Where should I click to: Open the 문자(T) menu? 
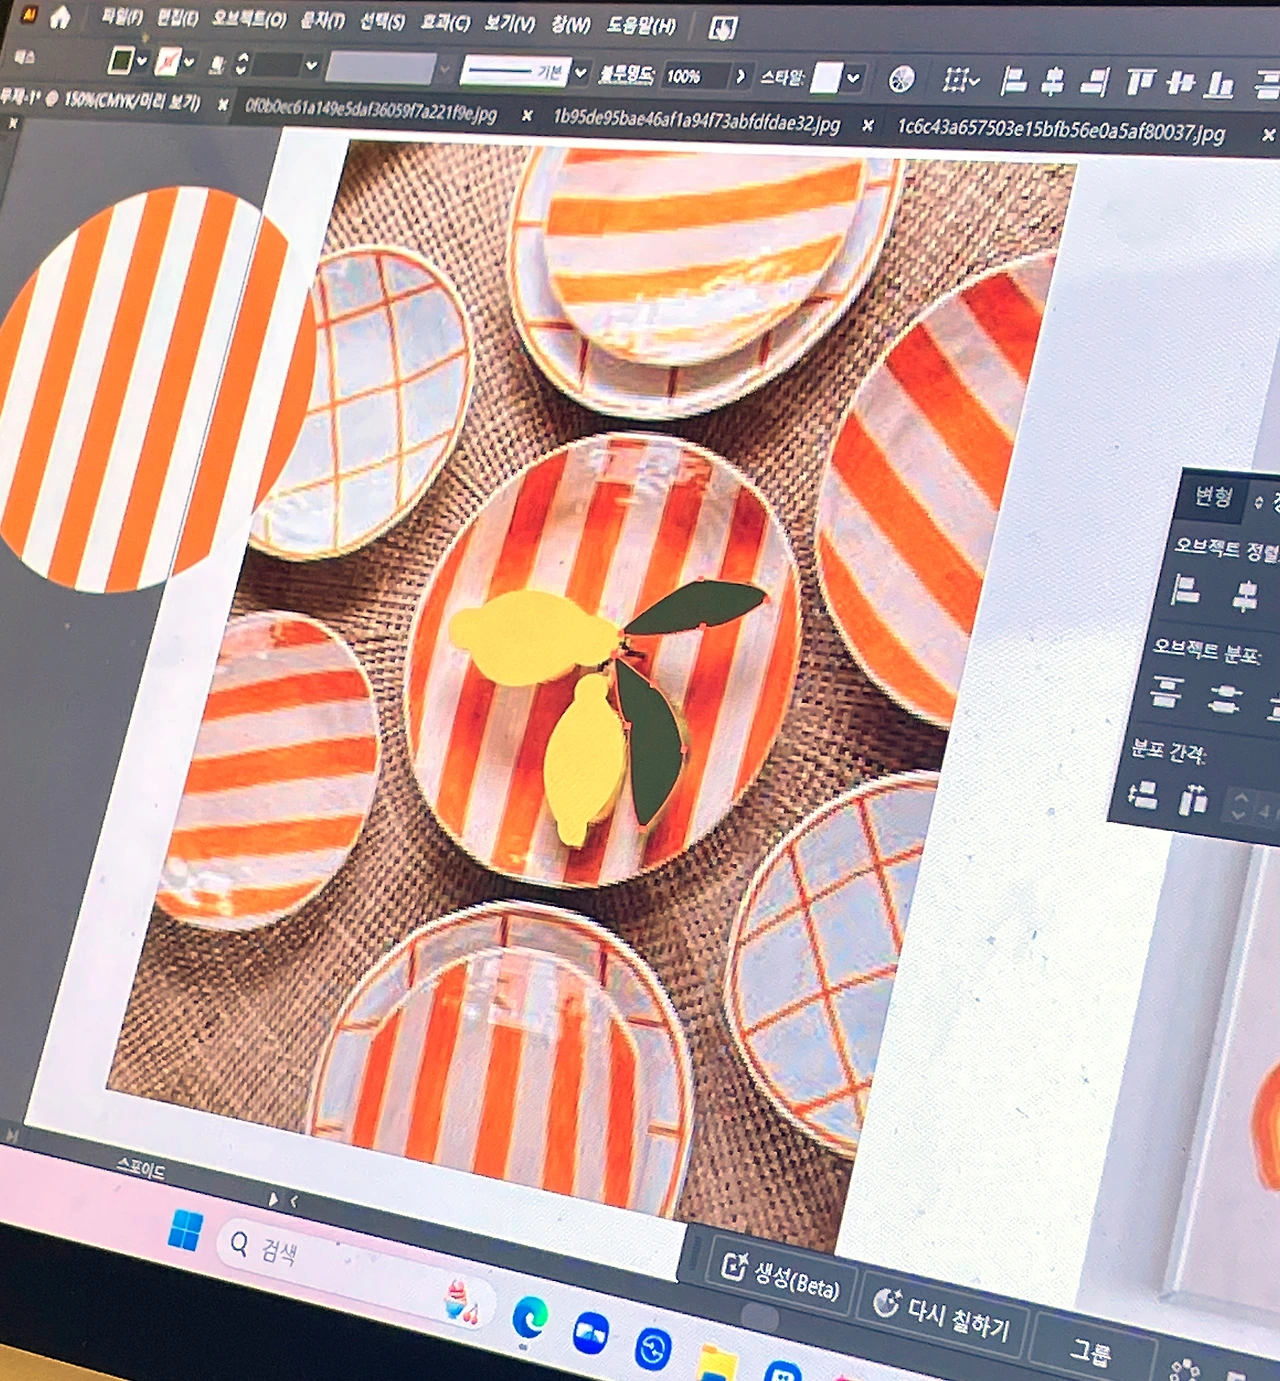(322, 20)
